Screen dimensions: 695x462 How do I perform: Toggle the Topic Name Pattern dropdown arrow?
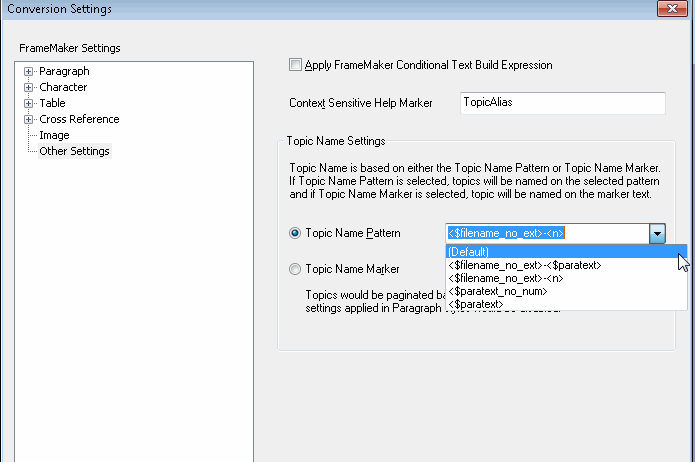[657, 233]
